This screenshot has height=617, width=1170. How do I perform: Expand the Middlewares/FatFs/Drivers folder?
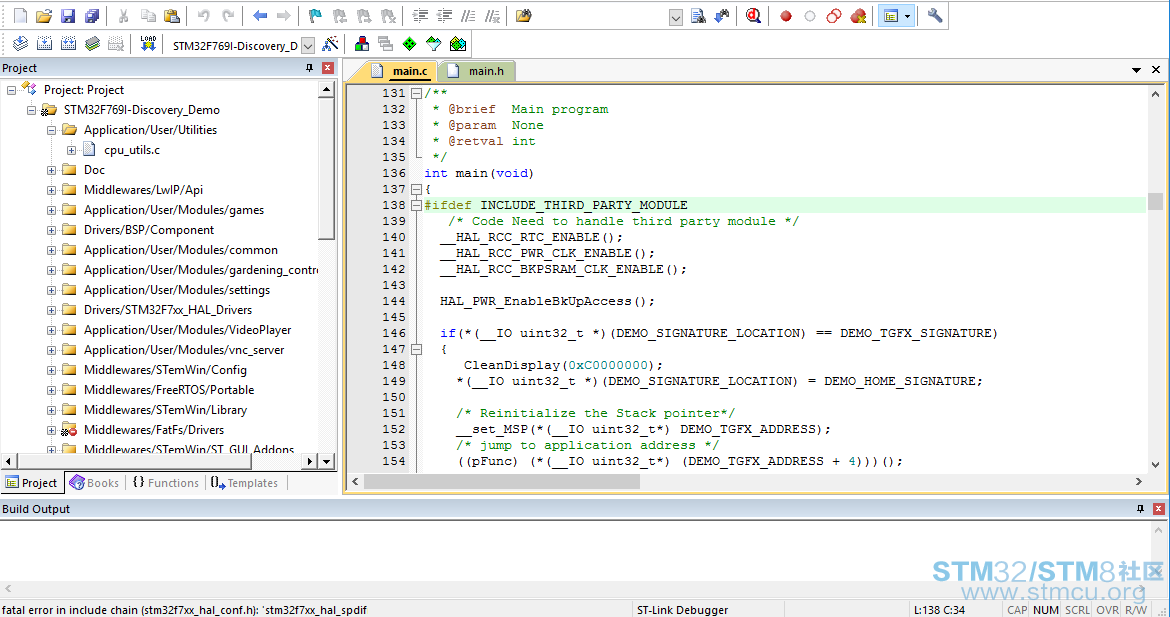click(51, 430)
